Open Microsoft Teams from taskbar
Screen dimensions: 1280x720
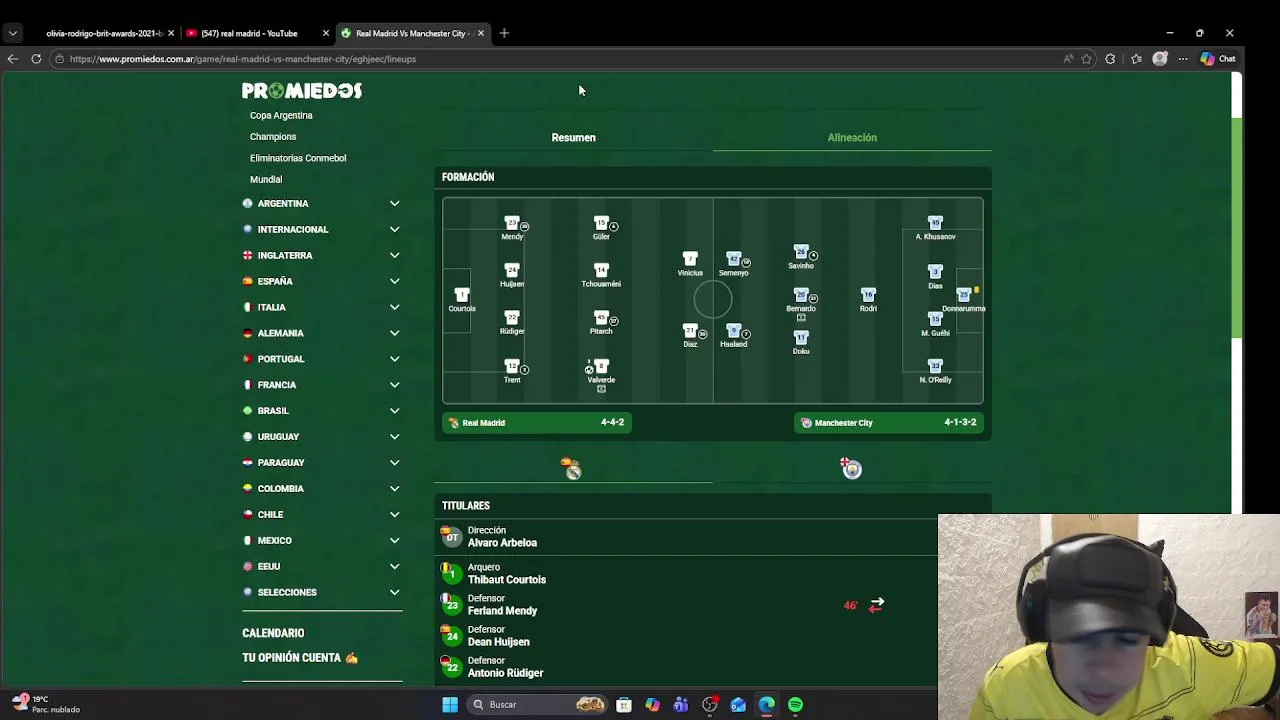pyautogui.click(x=681, y=705)
